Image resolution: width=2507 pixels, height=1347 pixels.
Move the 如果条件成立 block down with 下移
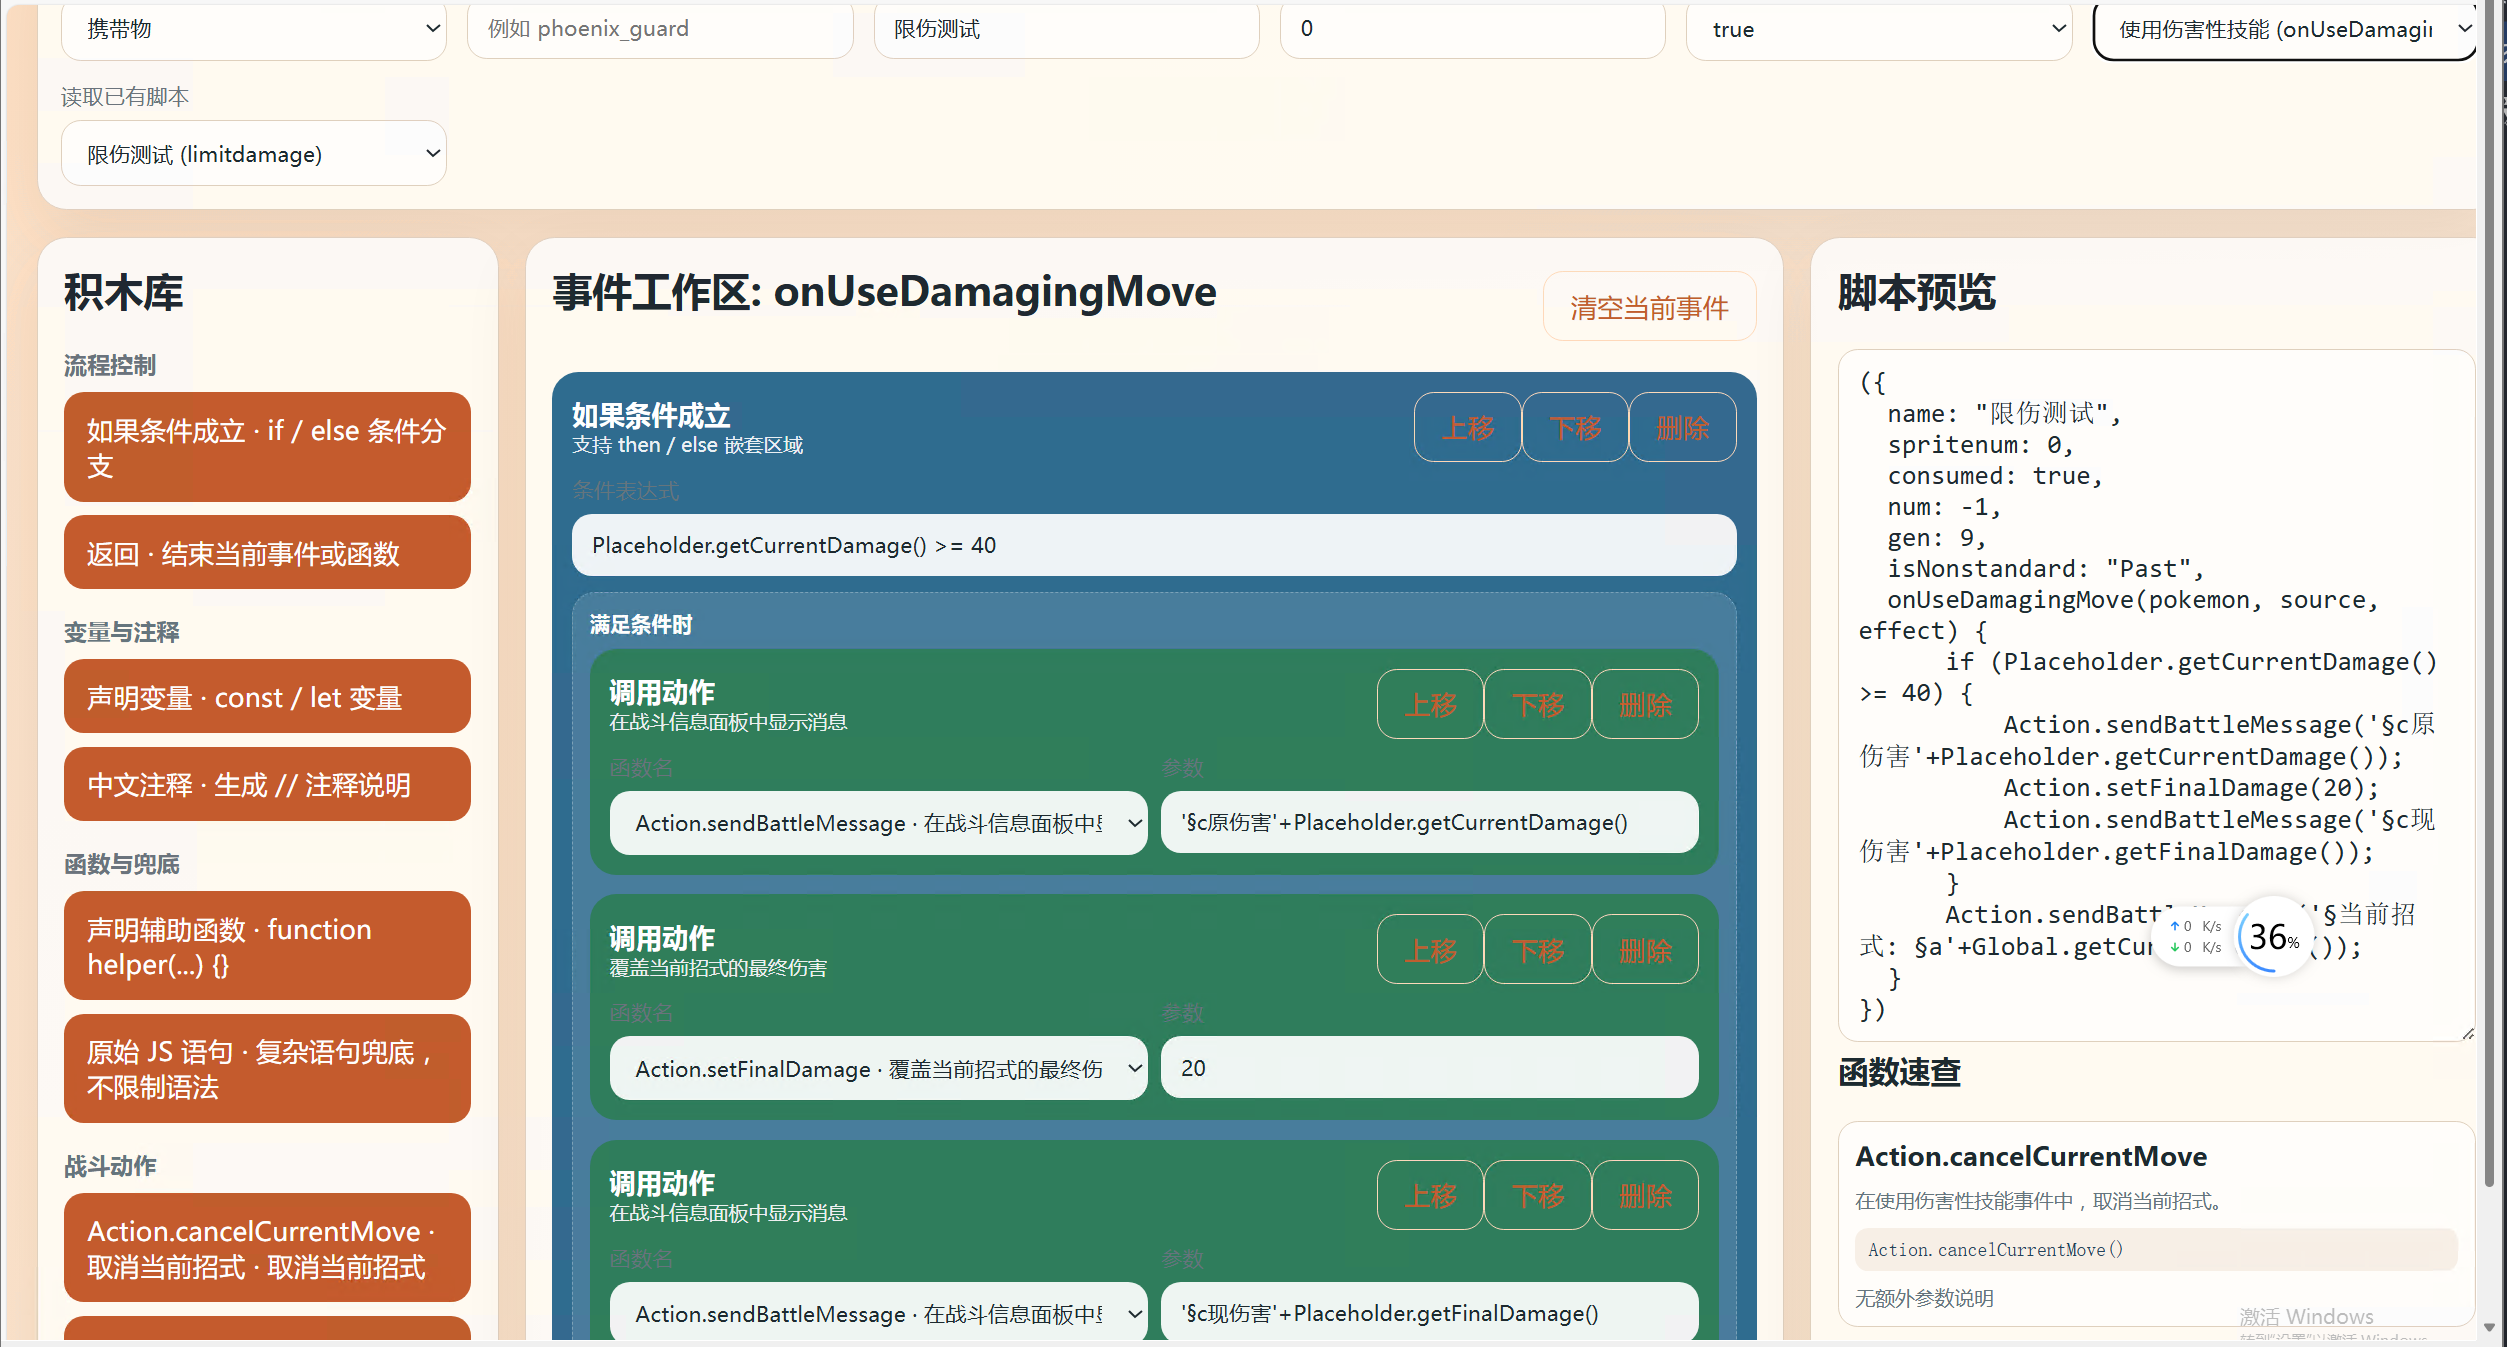1575,428
